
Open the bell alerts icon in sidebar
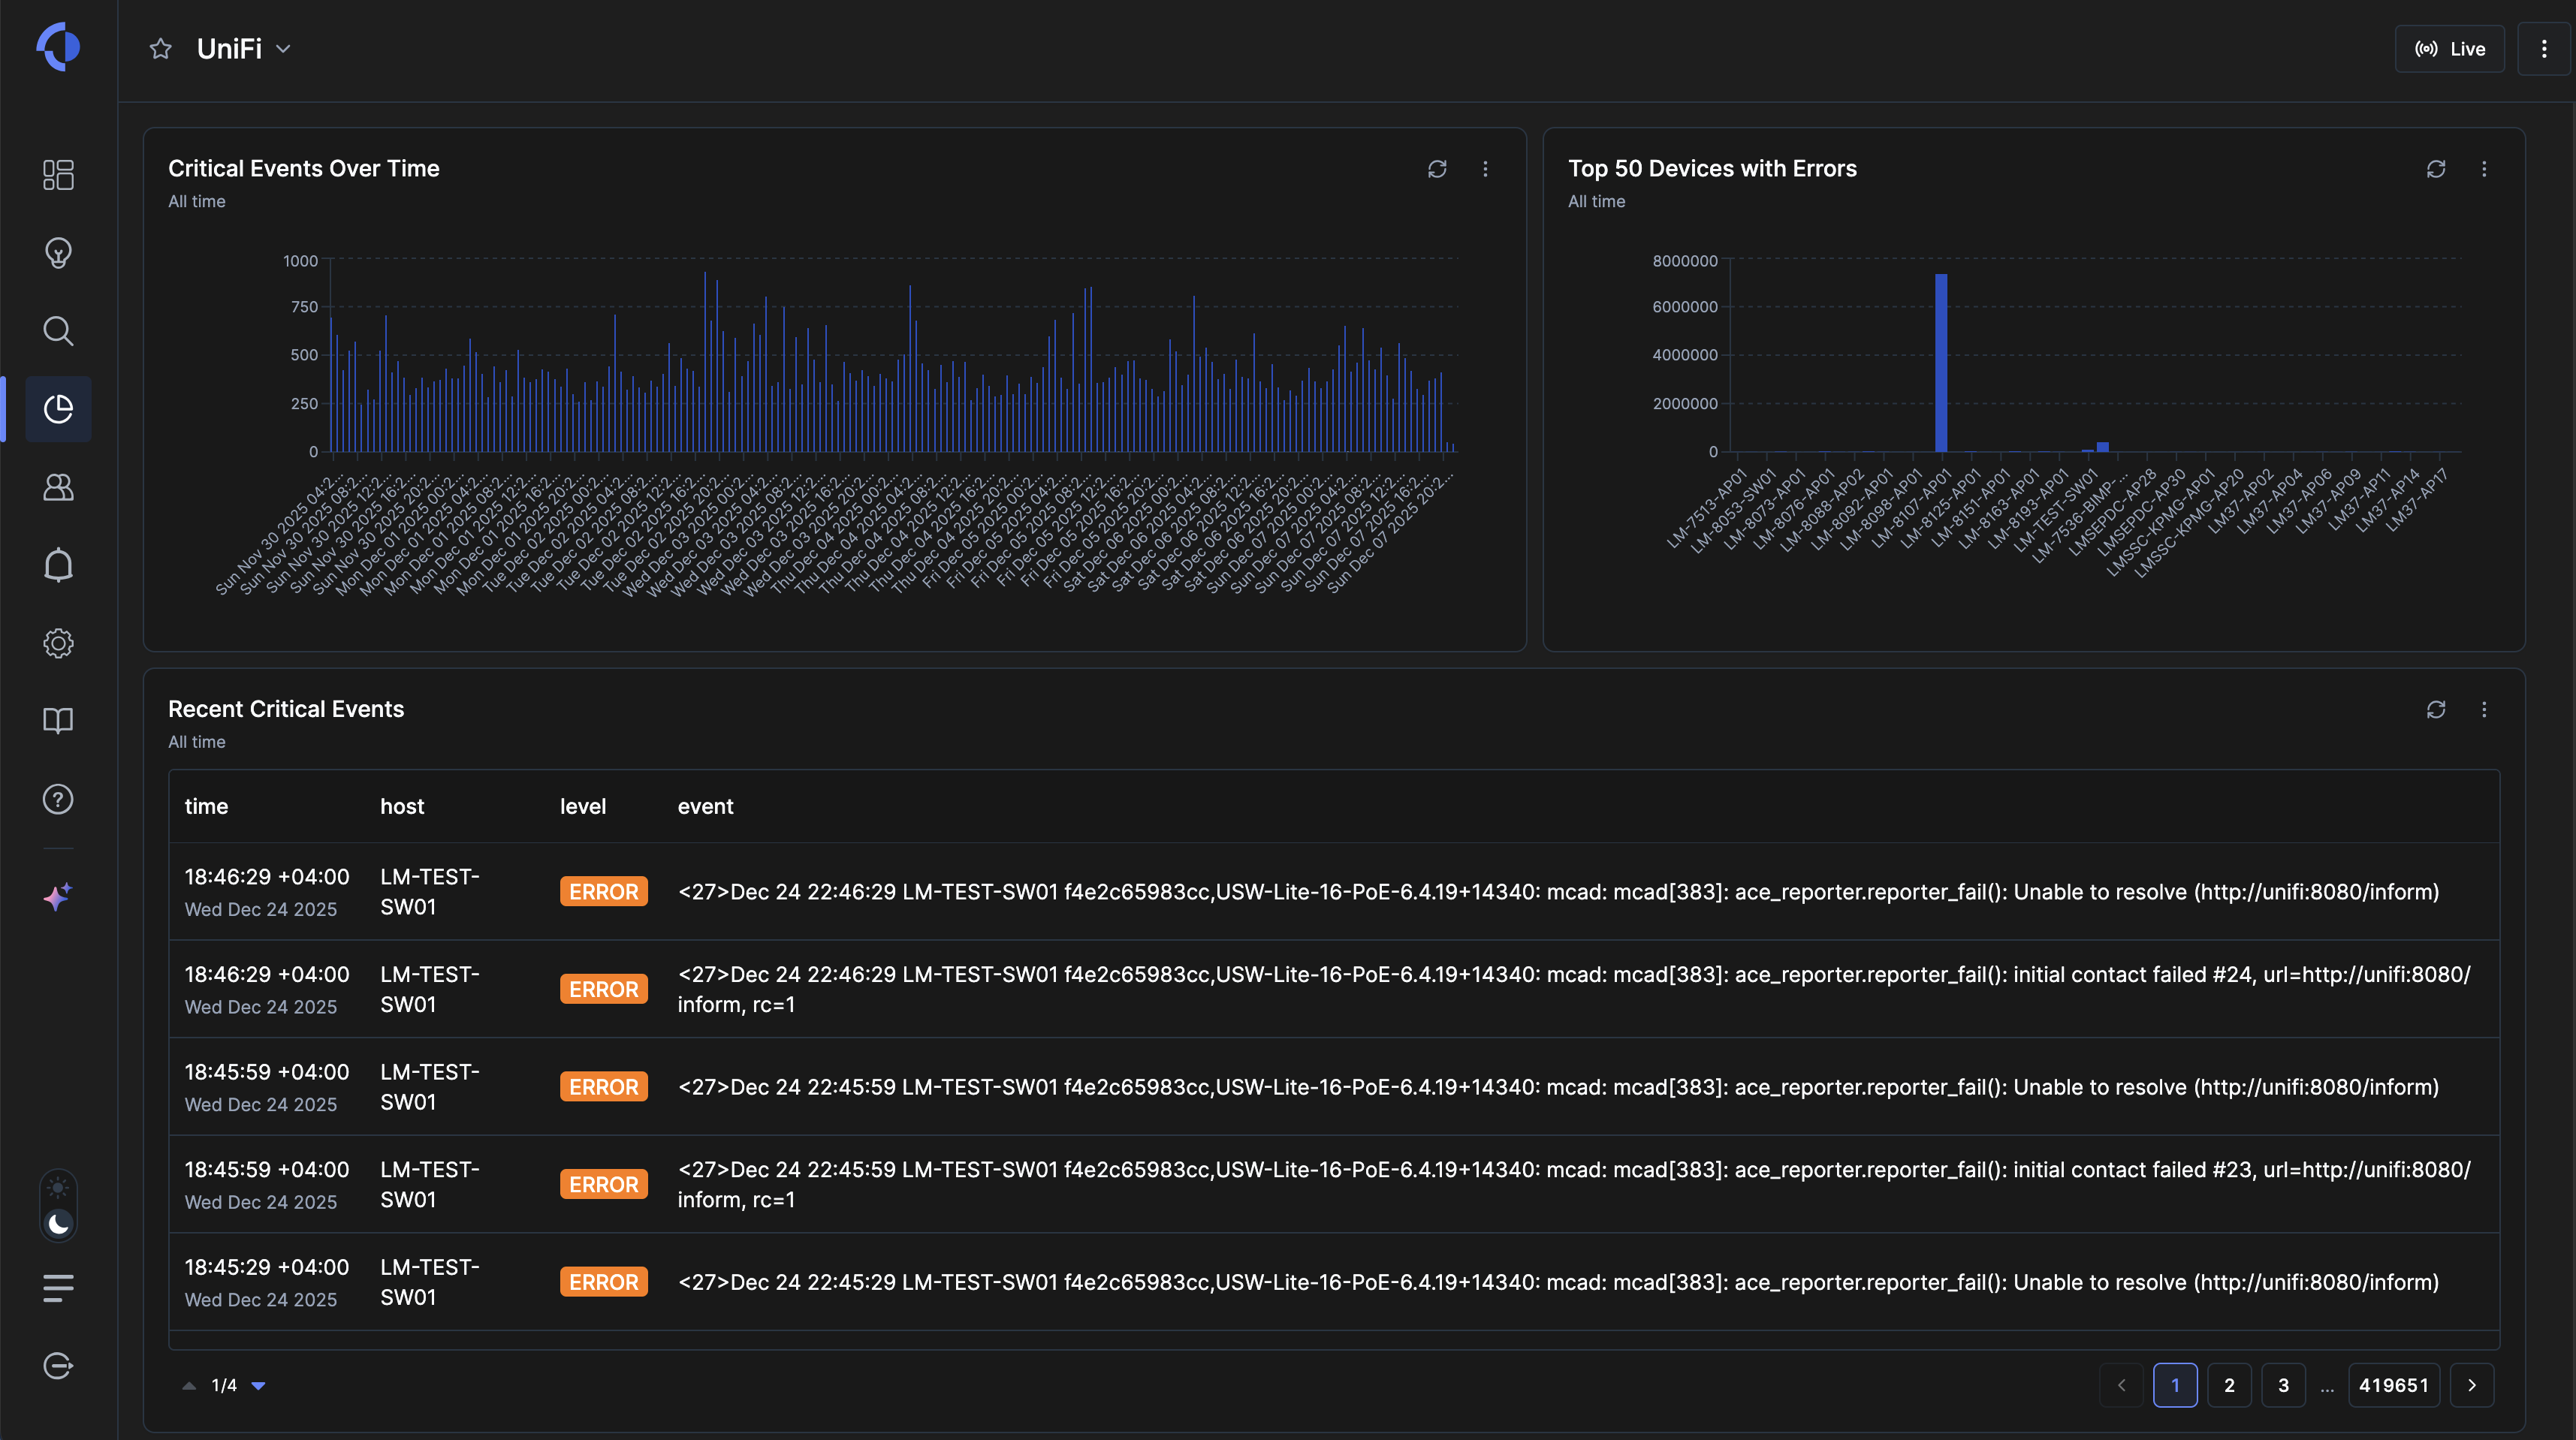[58, 565]
